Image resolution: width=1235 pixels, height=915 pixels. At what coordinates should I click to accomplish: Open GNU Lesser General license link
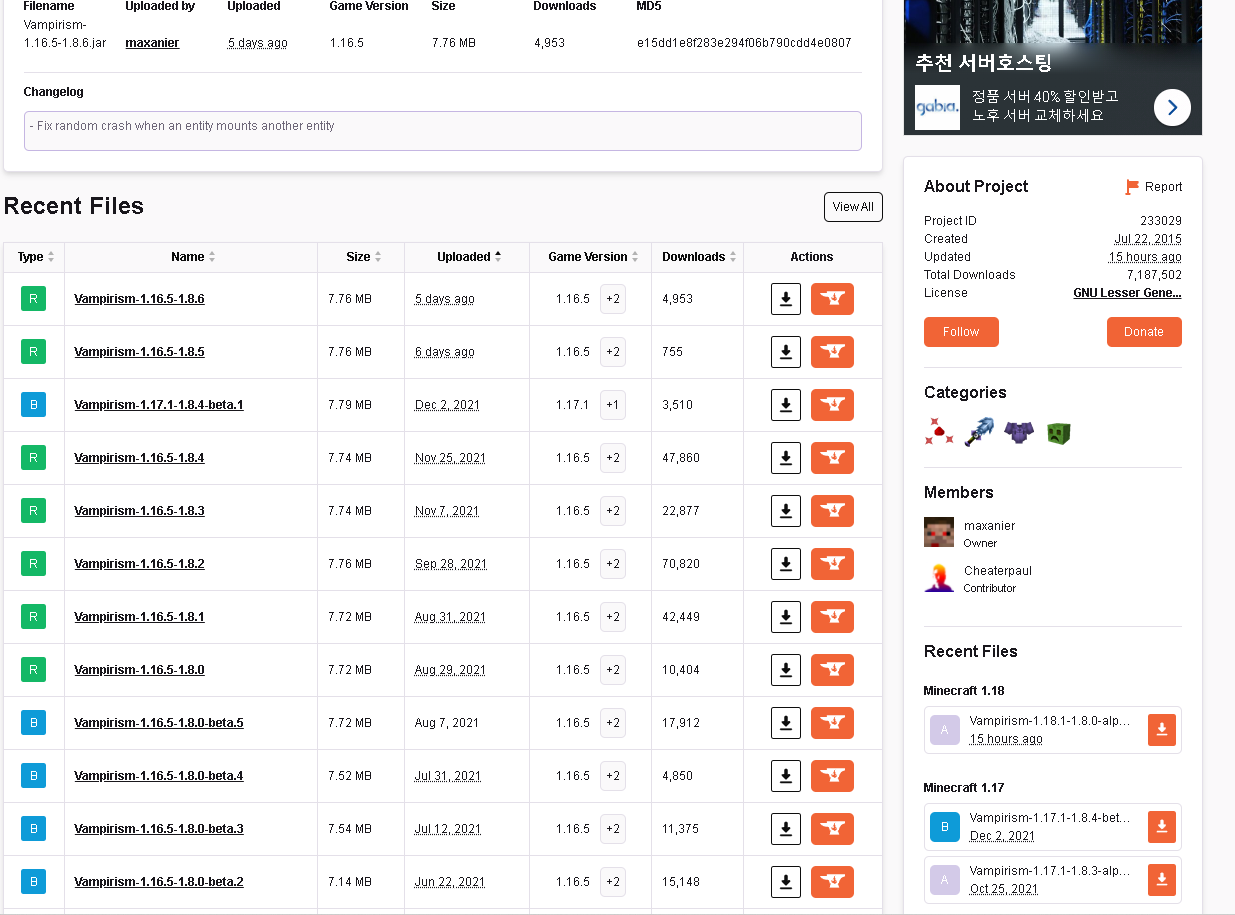(x=1127, y=293)
